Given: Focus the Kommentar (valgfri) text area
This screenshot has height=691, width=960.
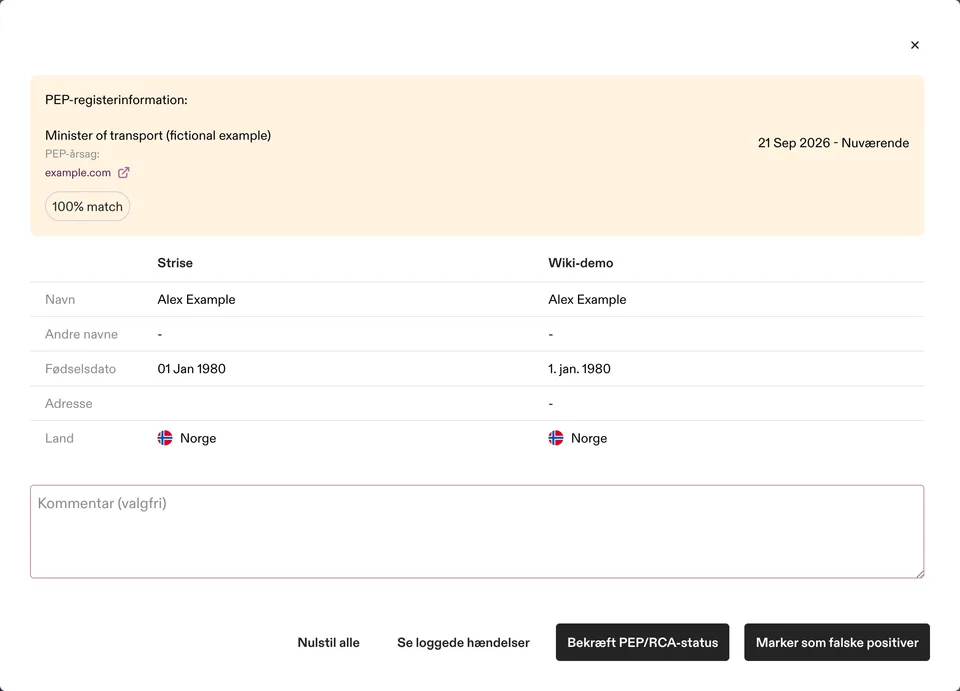Looking at the screenshot, I should [477, 531].
